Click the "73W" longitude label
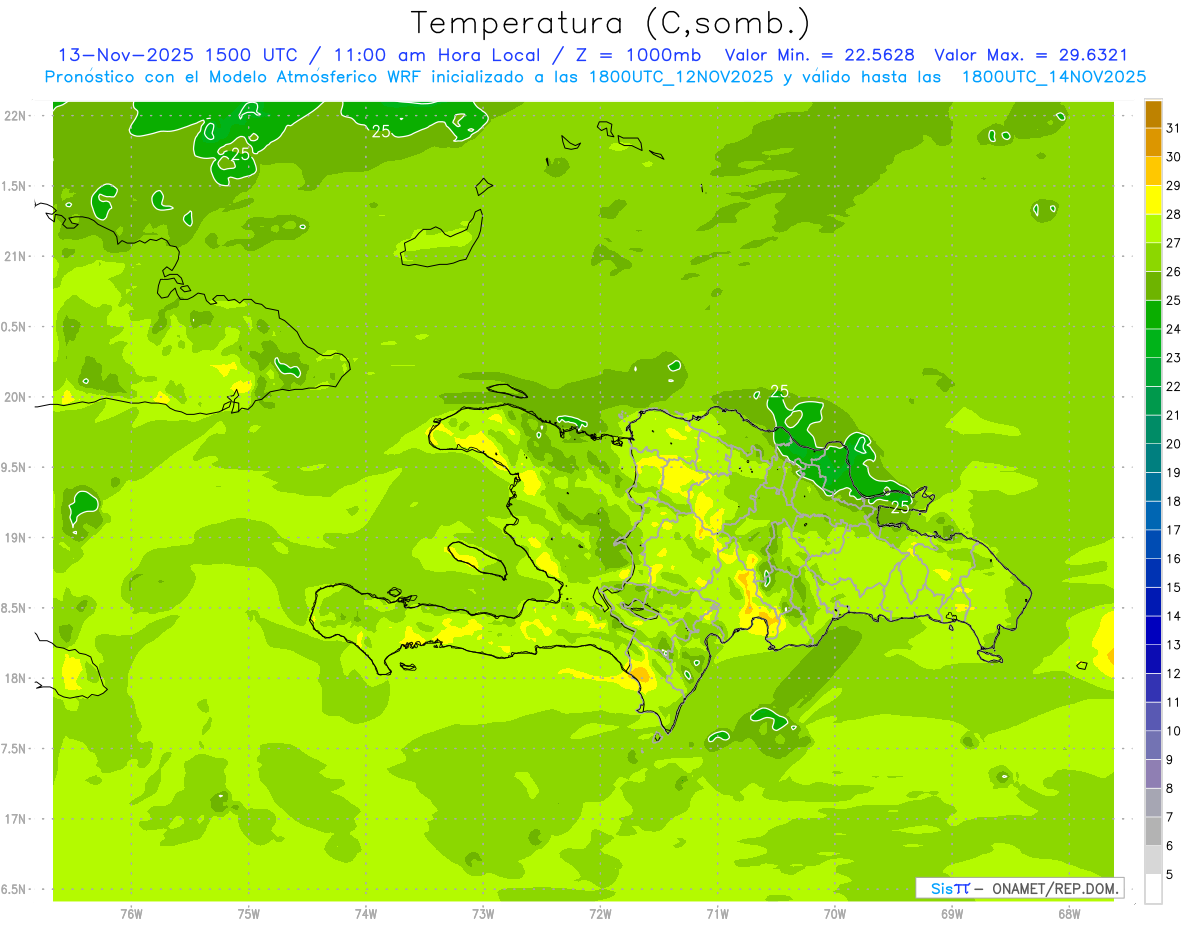Viewport: 1200px width, 927px height. (x=483, y=913)
